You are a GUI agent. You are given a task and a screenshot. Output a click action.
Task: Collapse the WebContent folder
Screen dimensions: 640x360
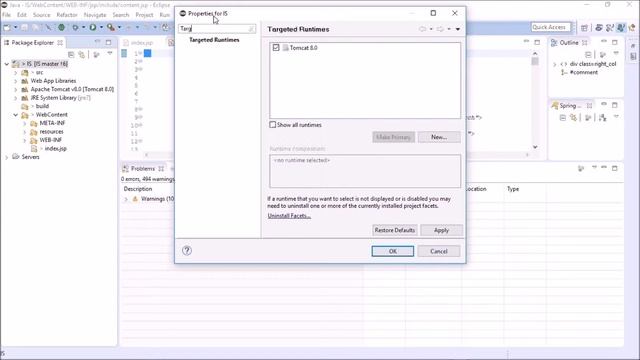click(x=16, y=115)
